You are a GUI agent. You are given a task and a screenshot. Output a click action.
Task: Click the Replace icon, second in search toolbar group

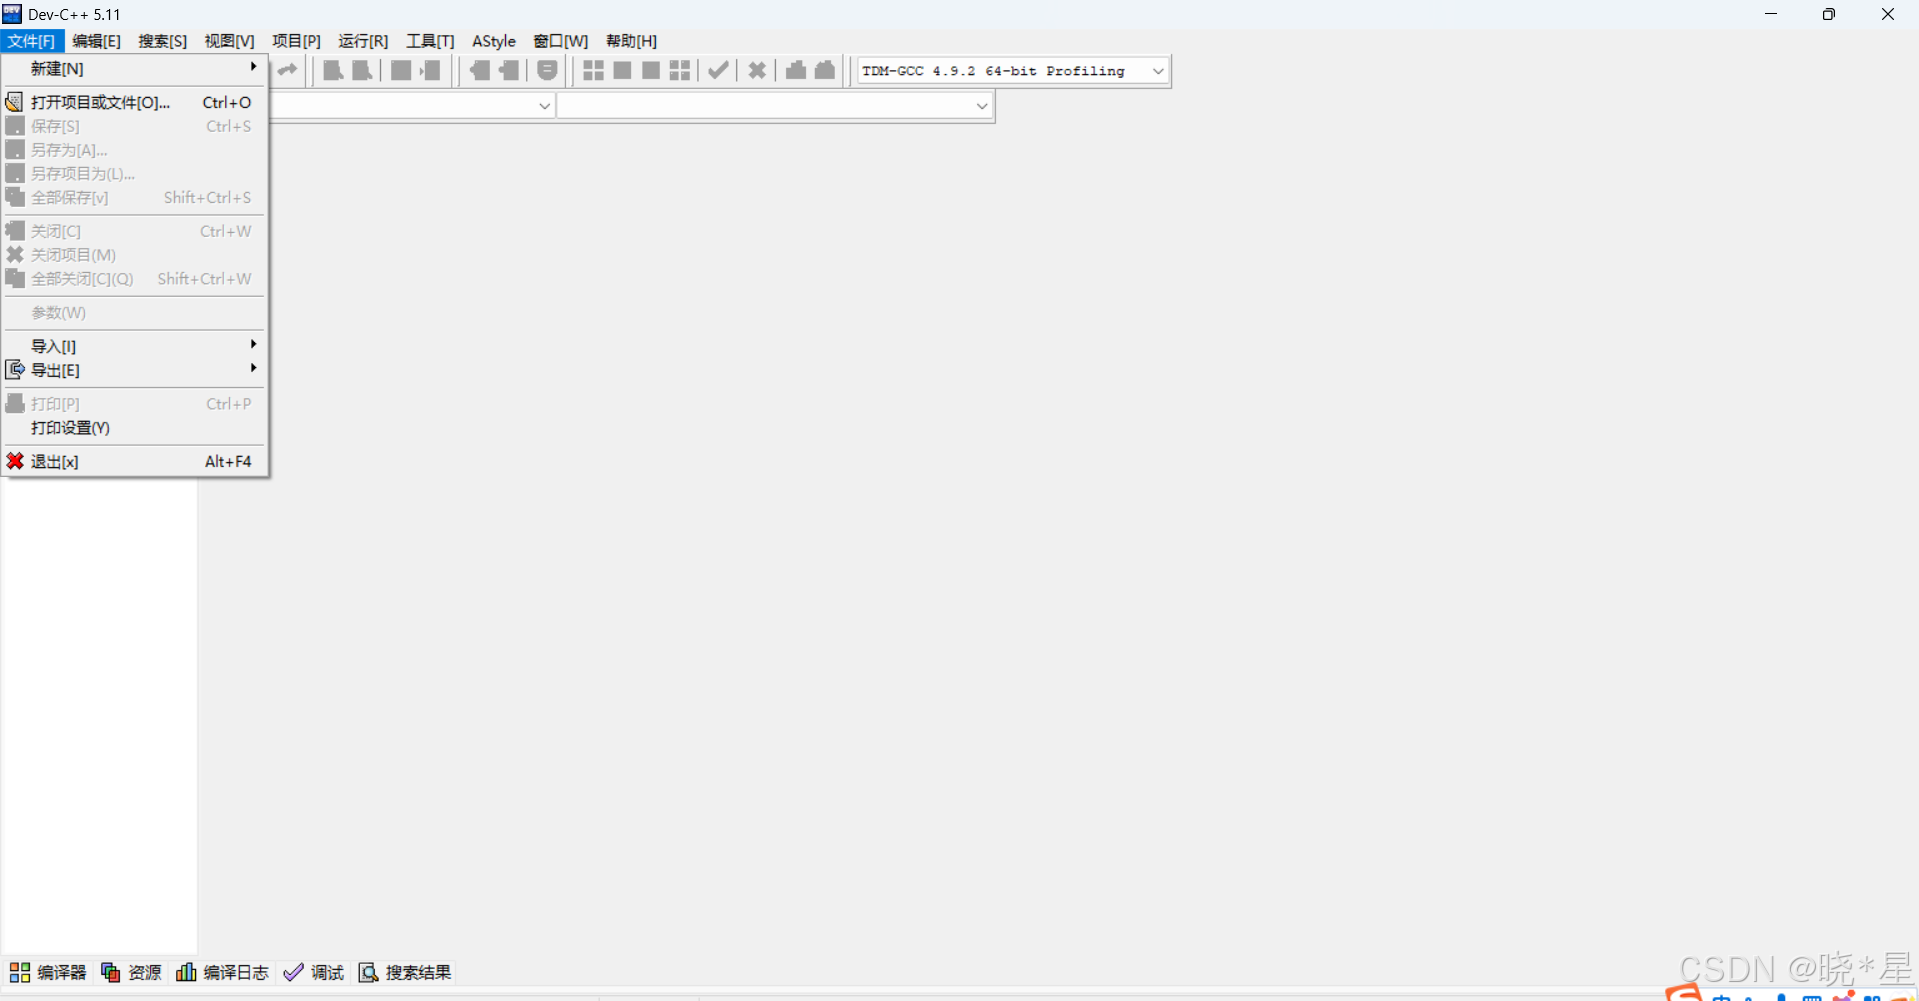pyautogui.click(x=363, y=70)
